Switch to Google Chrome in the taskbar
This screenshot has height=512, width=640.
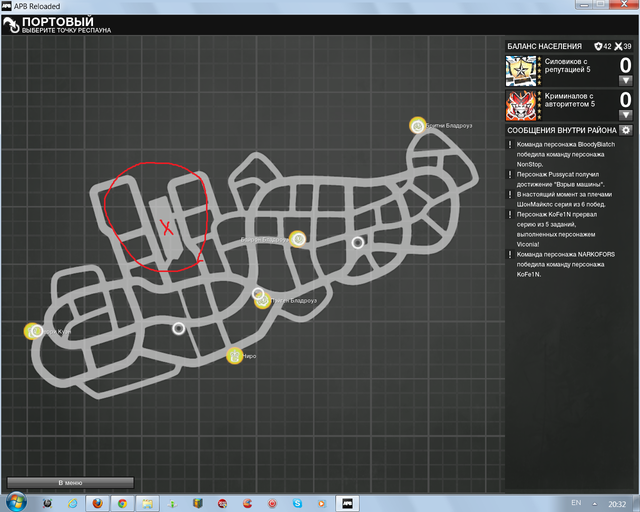[x=122, y=503]
